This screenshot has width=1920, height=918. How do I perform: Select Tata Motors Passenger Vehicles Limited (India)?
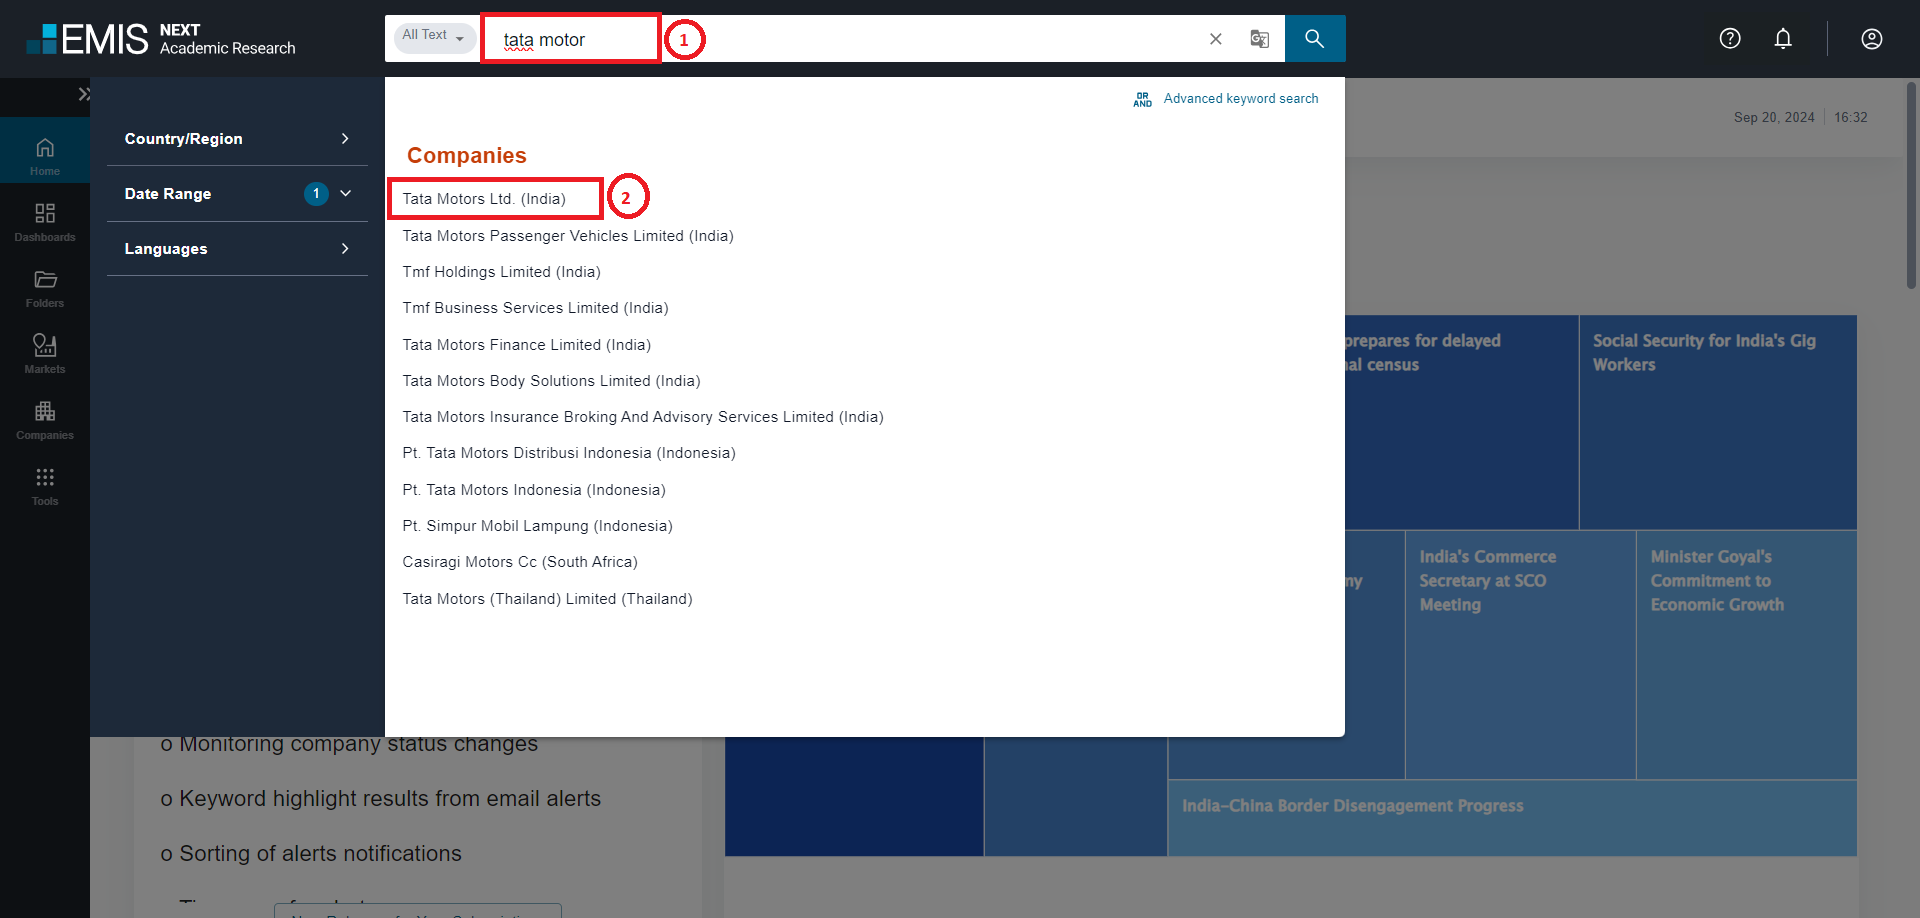pyautogui.click(x=568, y=236)
